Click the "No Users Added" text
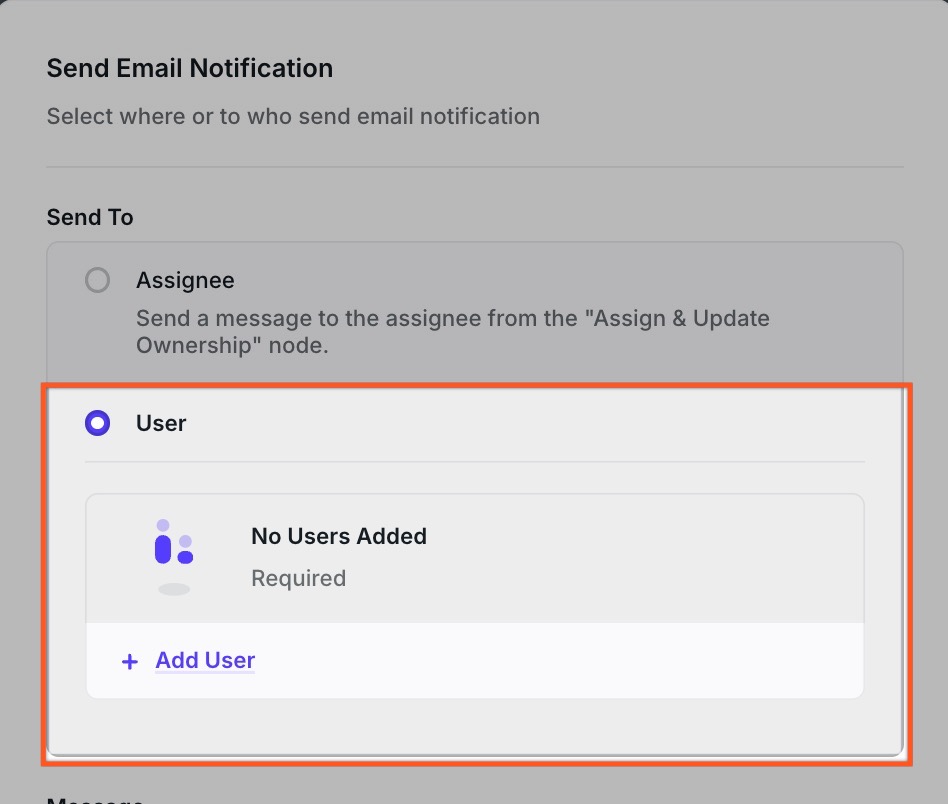The height and width of the screenshot is (804, 948). coord(338,536)
